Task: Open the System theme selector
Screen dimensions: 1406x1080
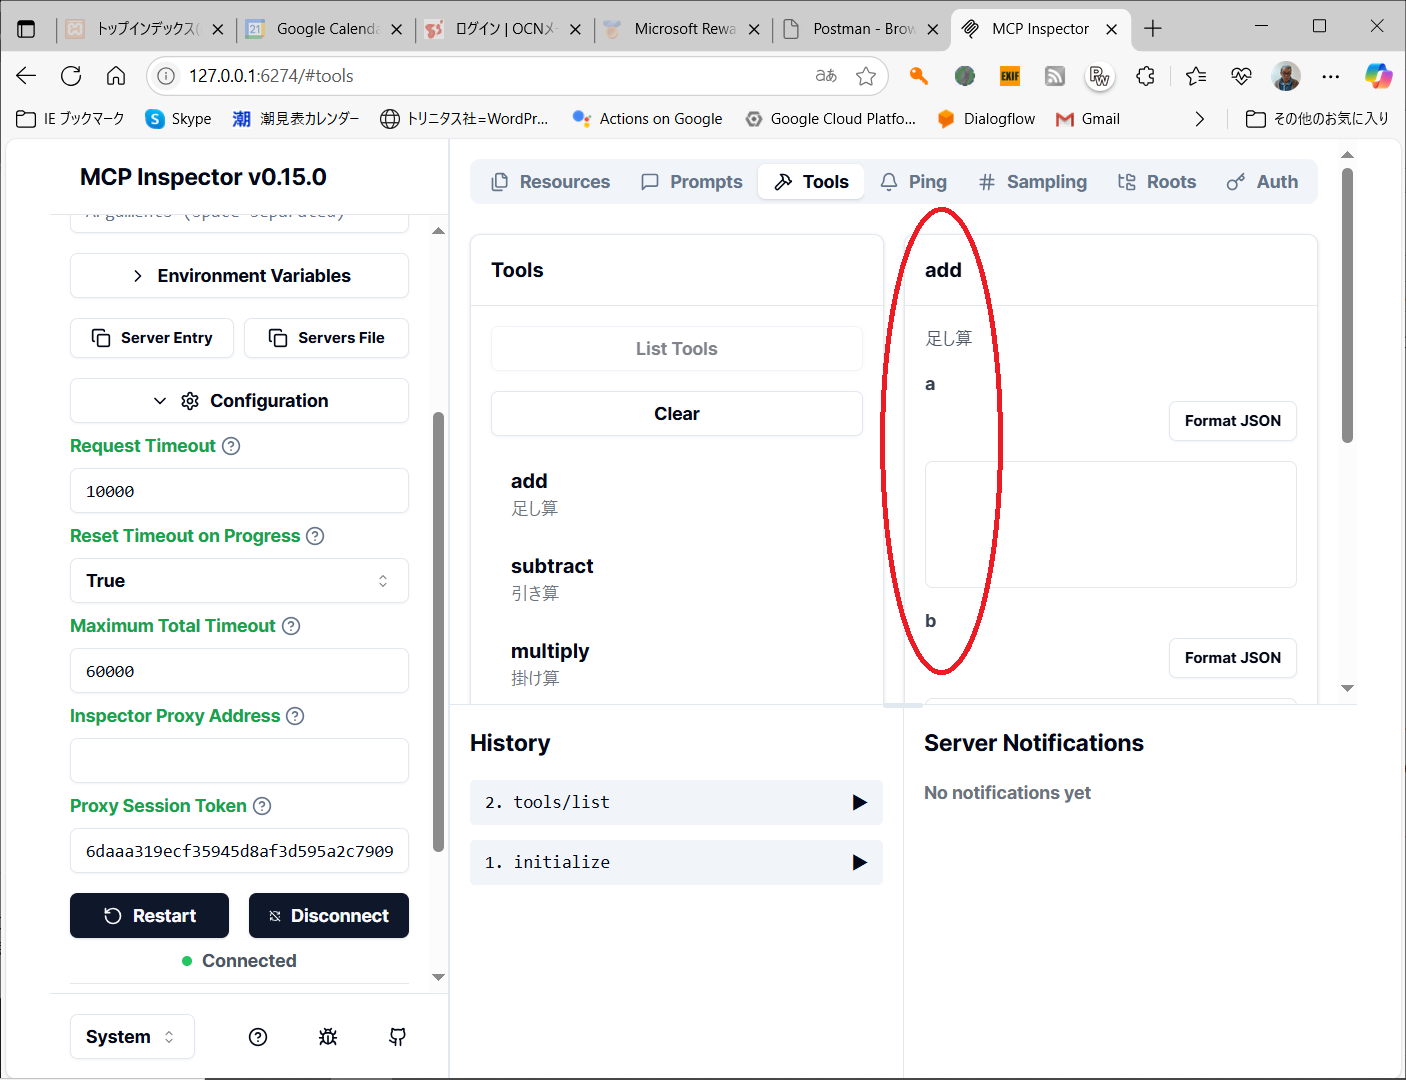Action: point(132,1037)
